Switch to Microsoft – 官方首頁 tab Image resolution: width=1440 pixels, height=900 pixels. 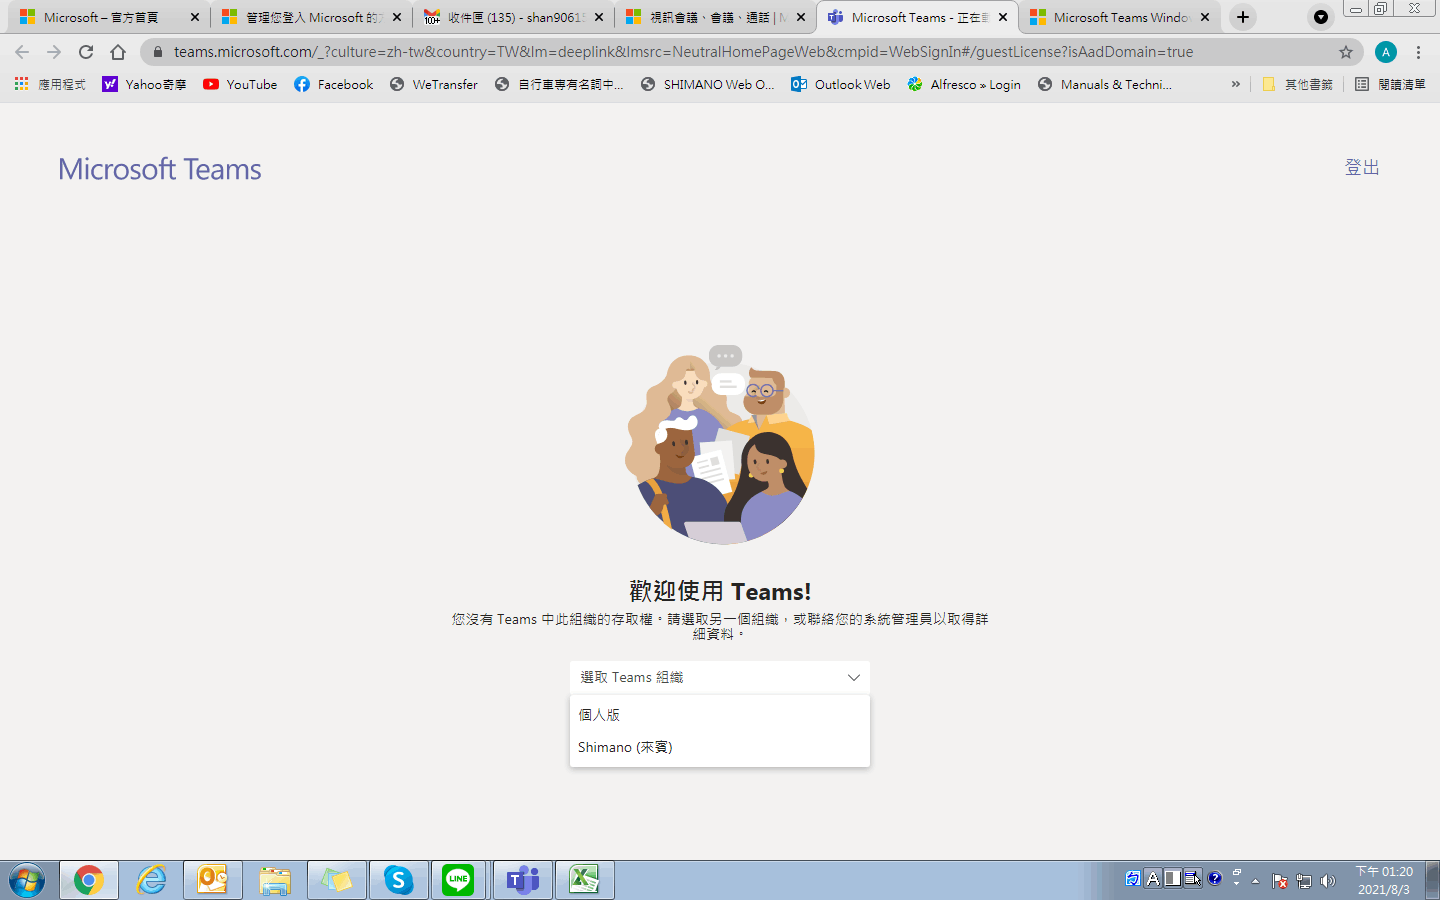pos(107,17)
